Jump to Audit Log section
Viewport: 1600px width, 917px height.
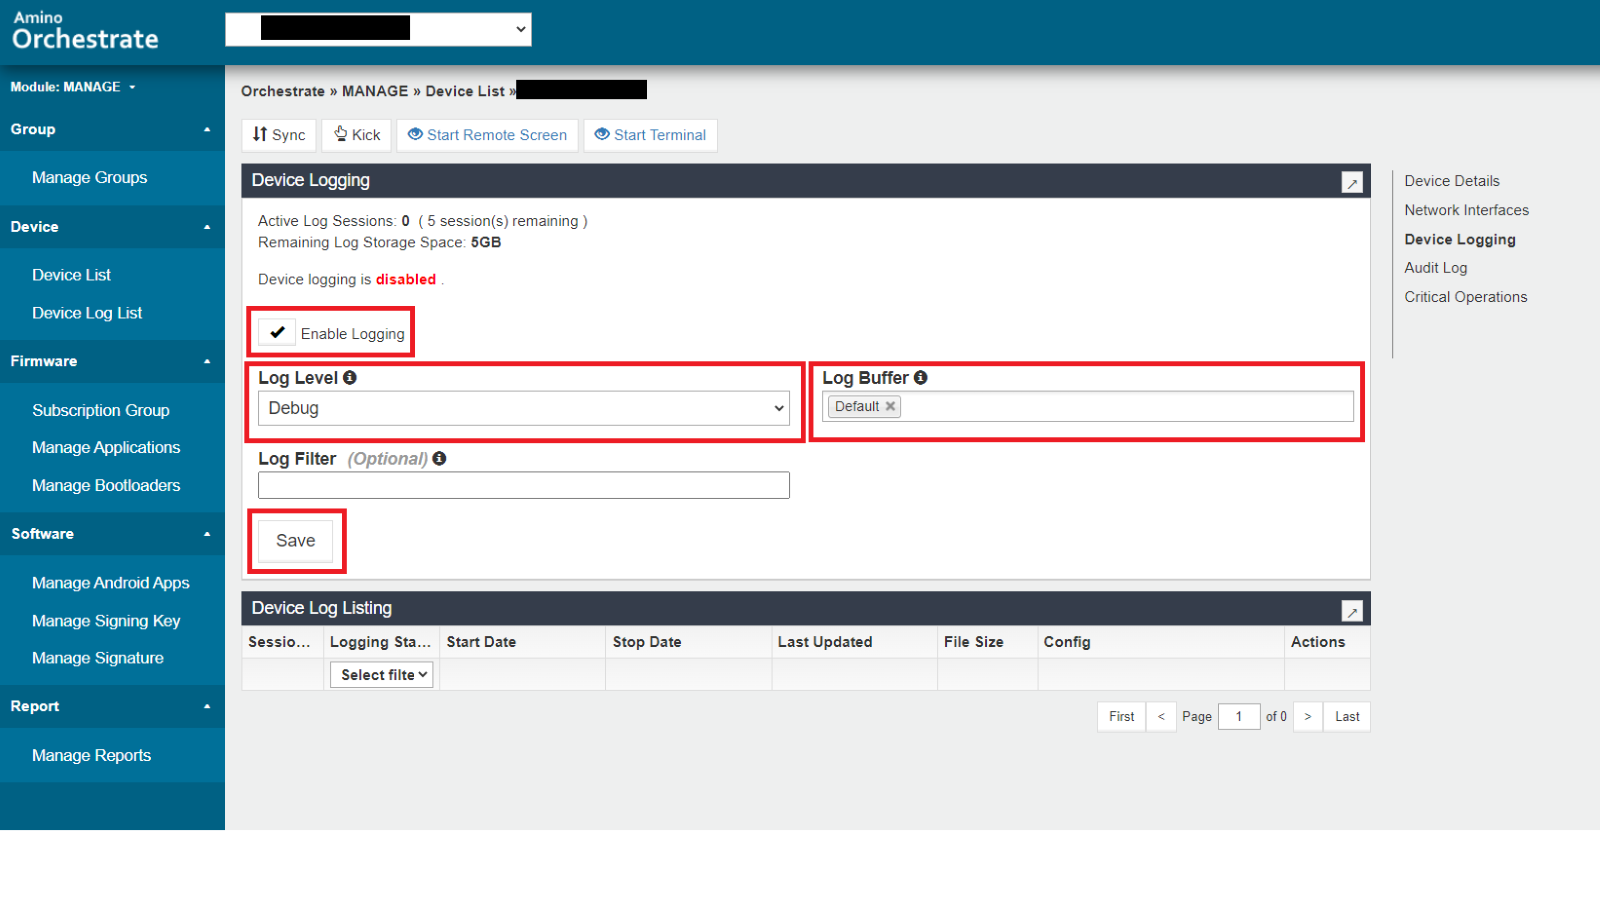[x=1435, y=268]
